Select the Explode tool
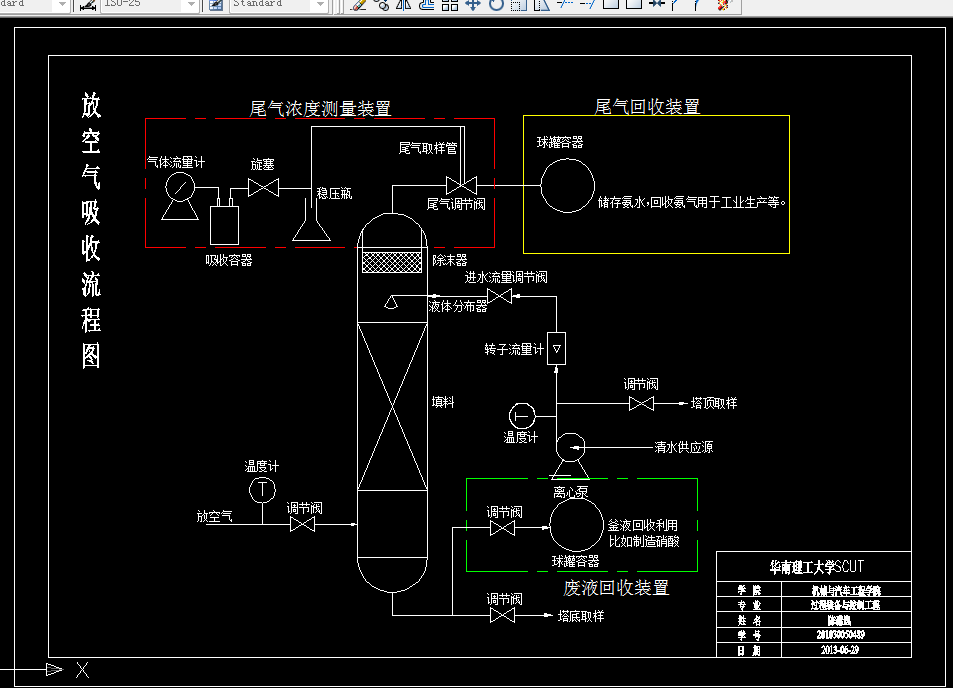The image size is (953, 688). click(x=721, y=6)
